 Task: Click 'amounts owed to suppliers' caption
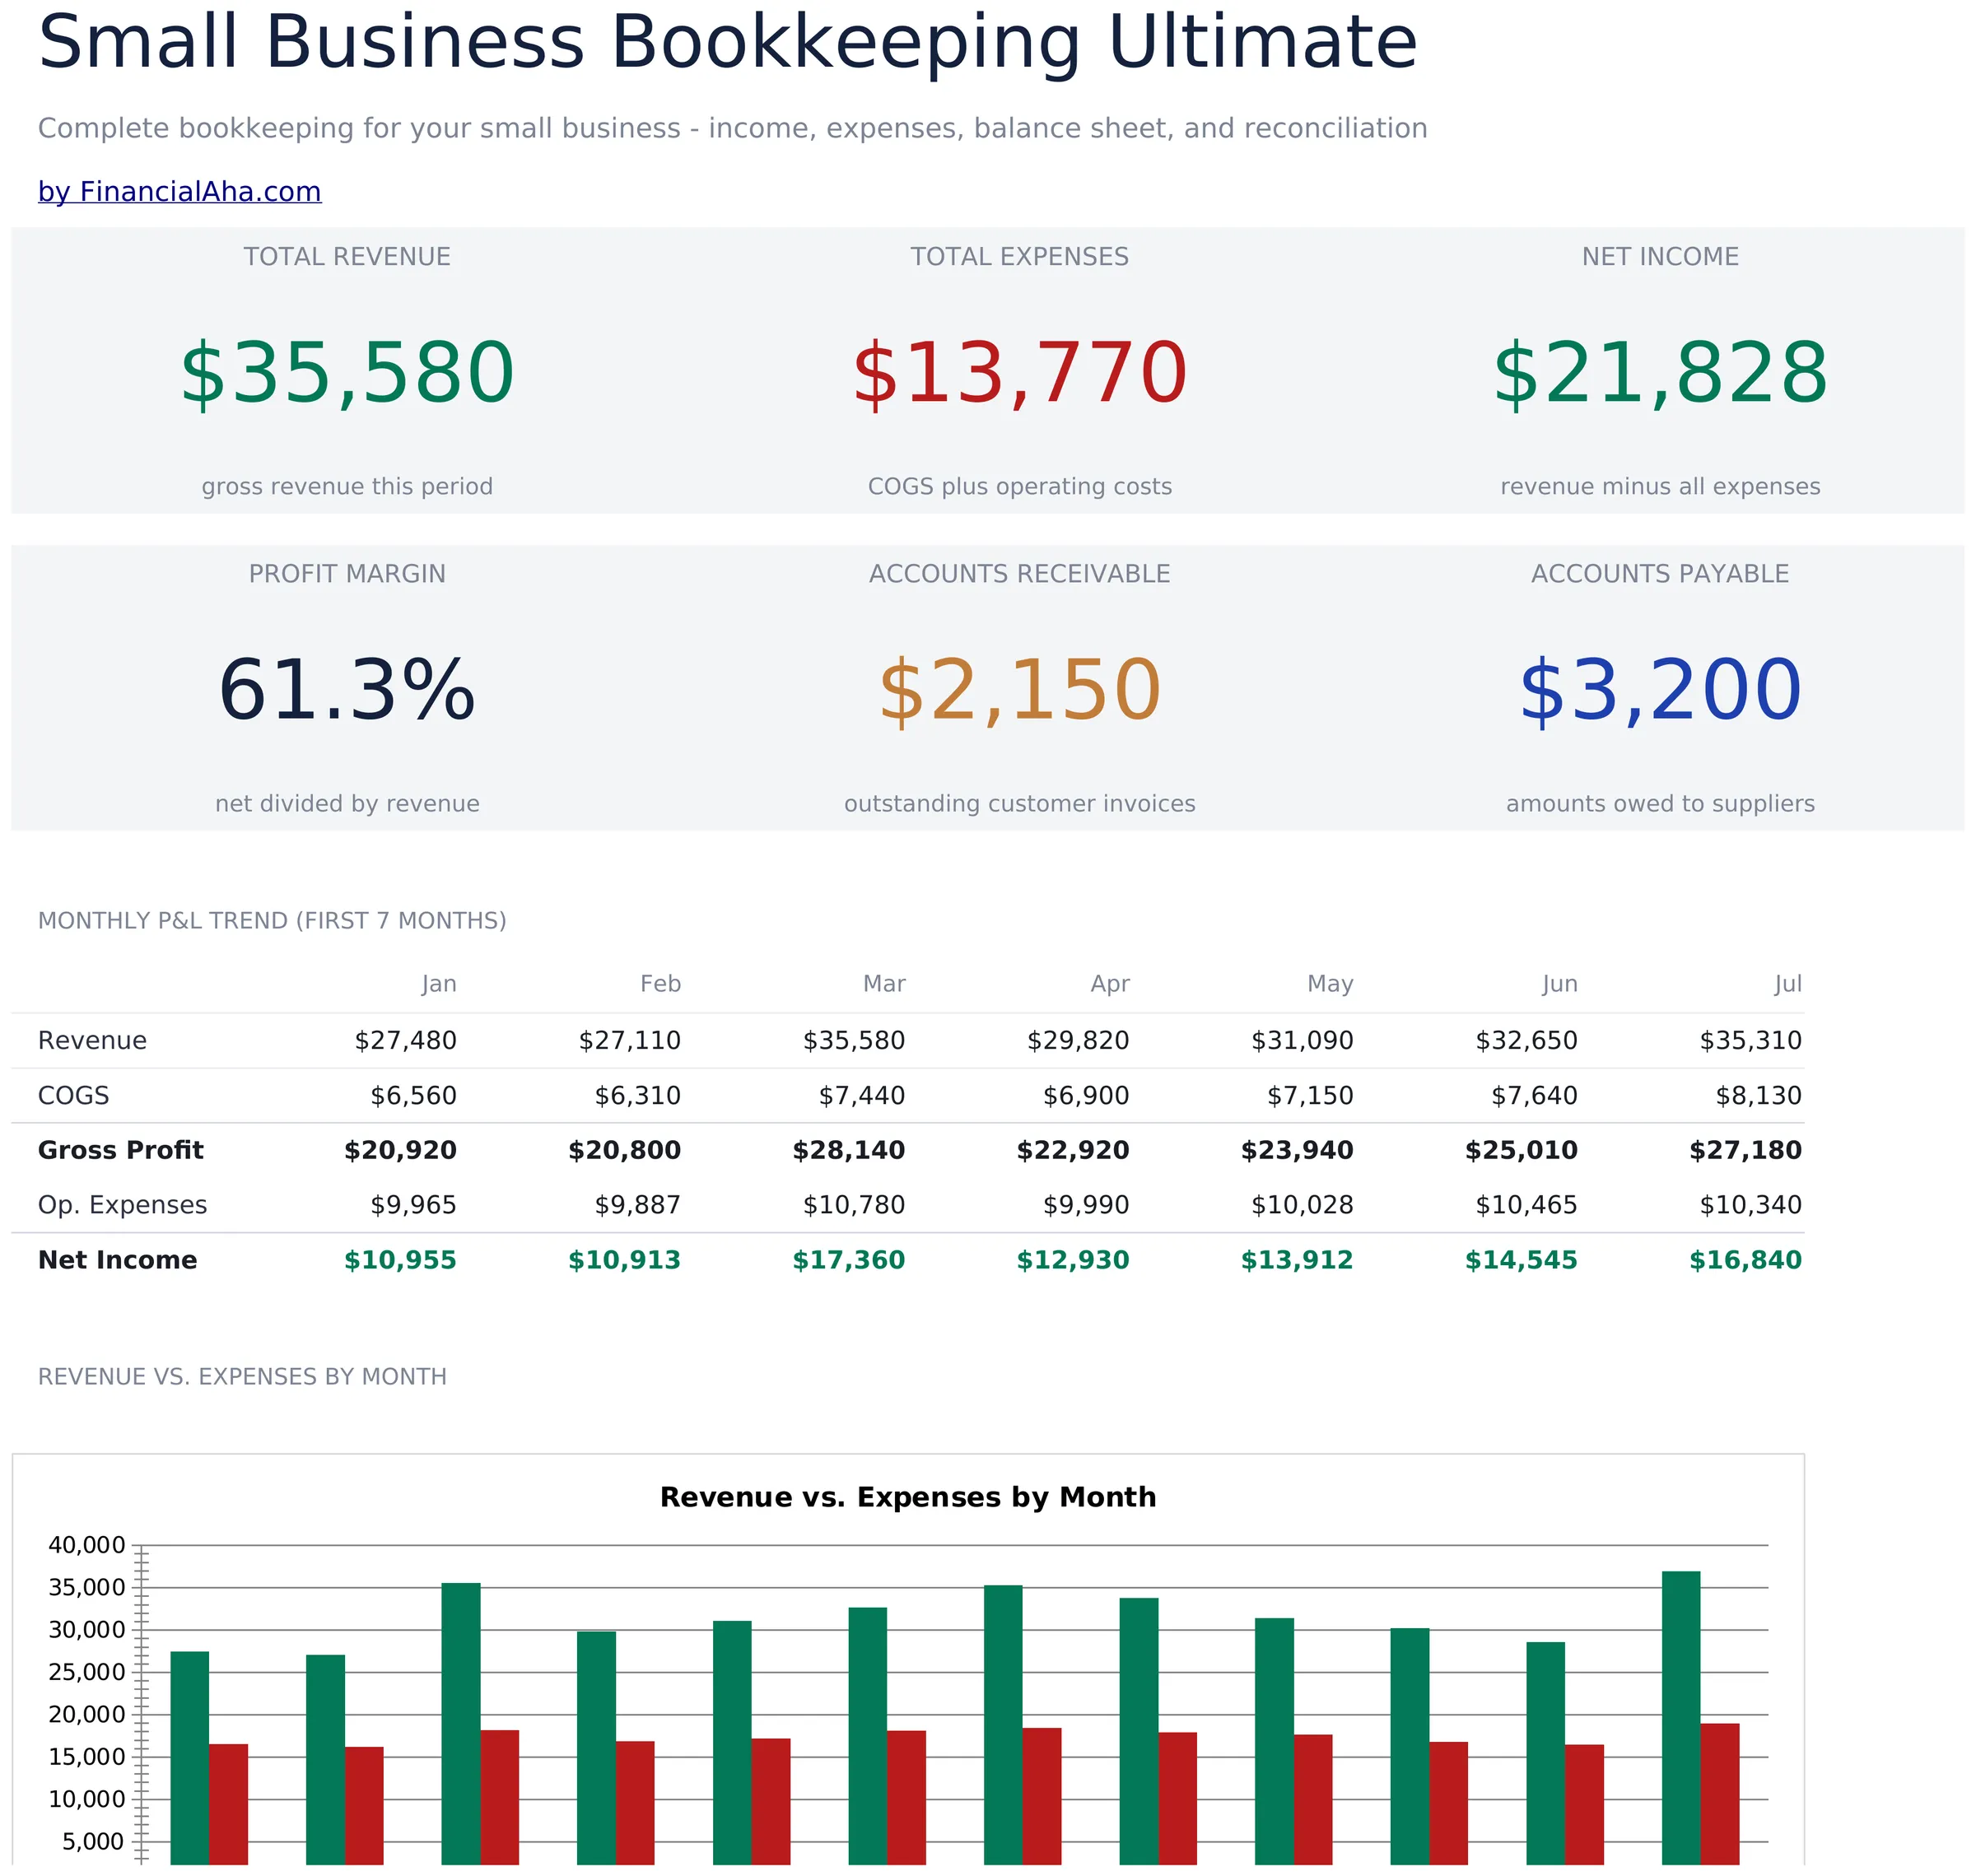tap(1660, 804)
